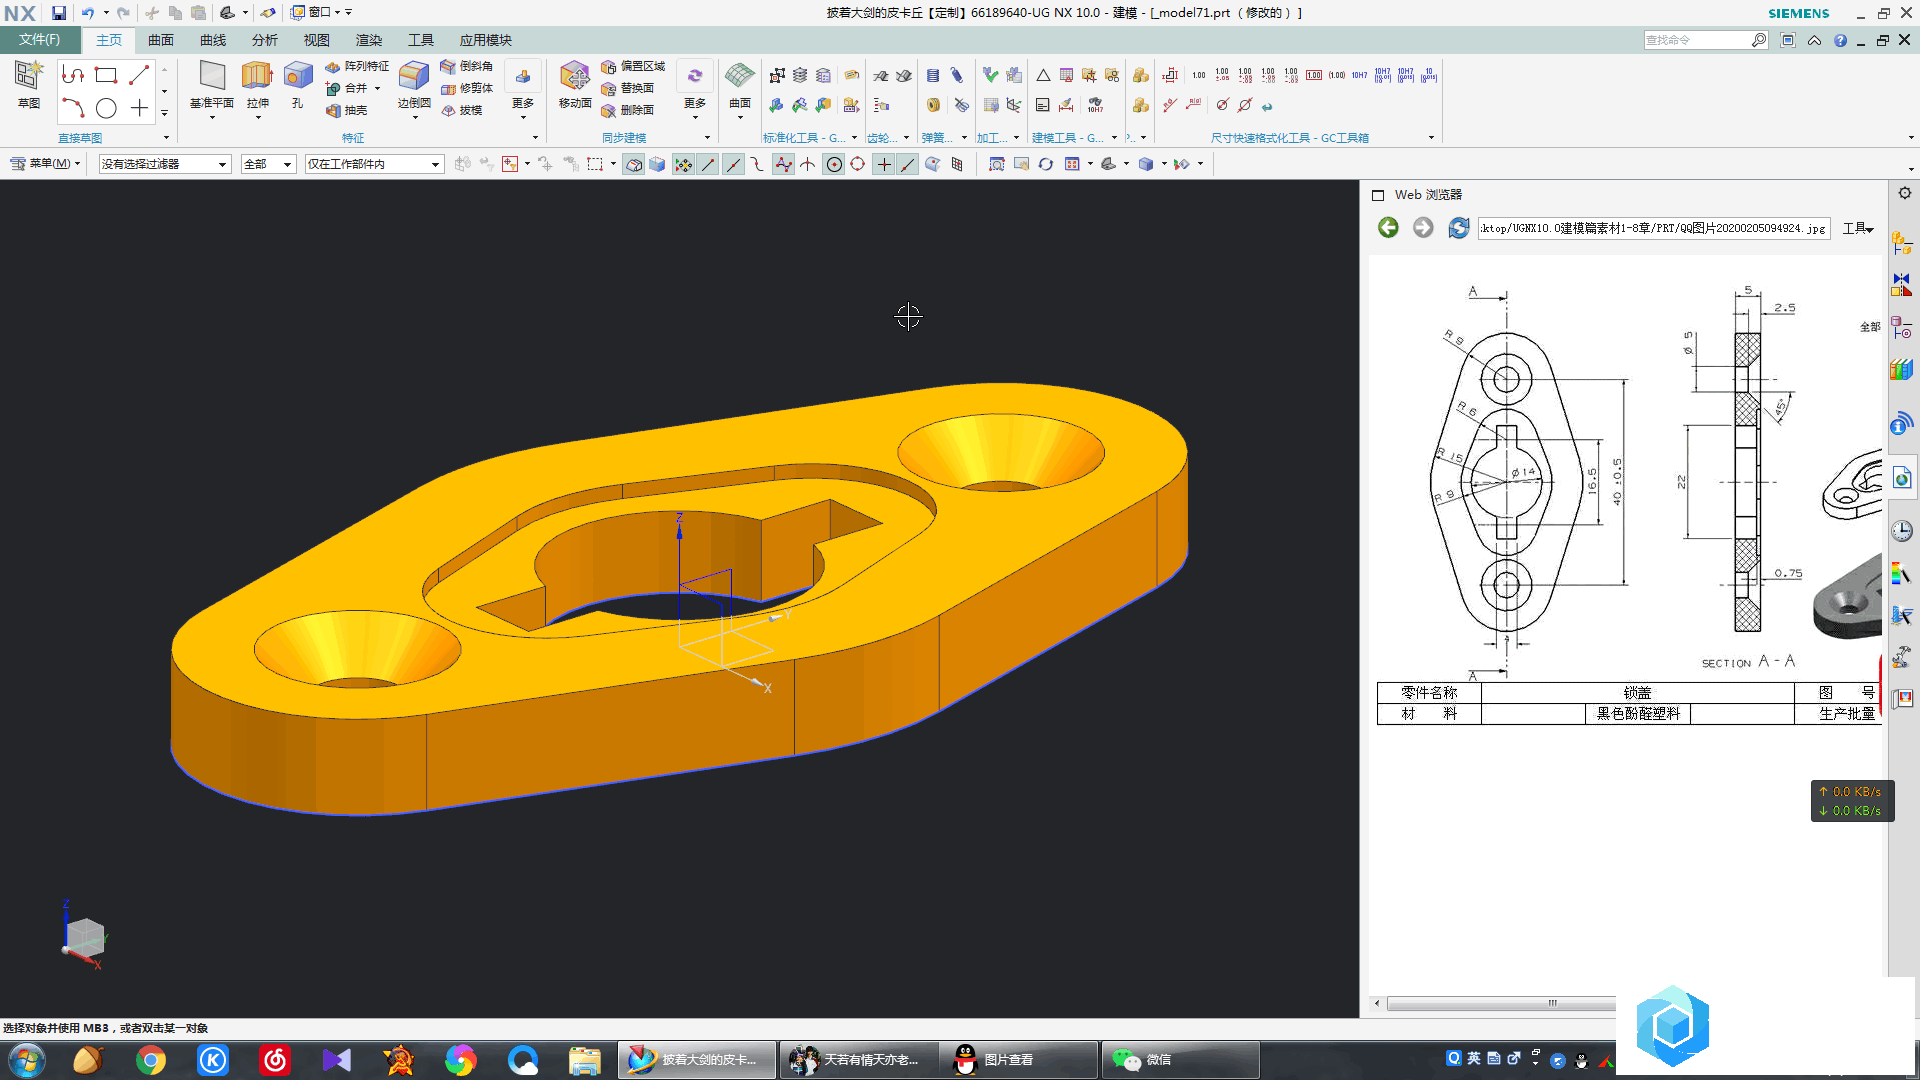Click the Web browser refresh button
This screenshot has width=1920, height=1080.
[1459, 228]
